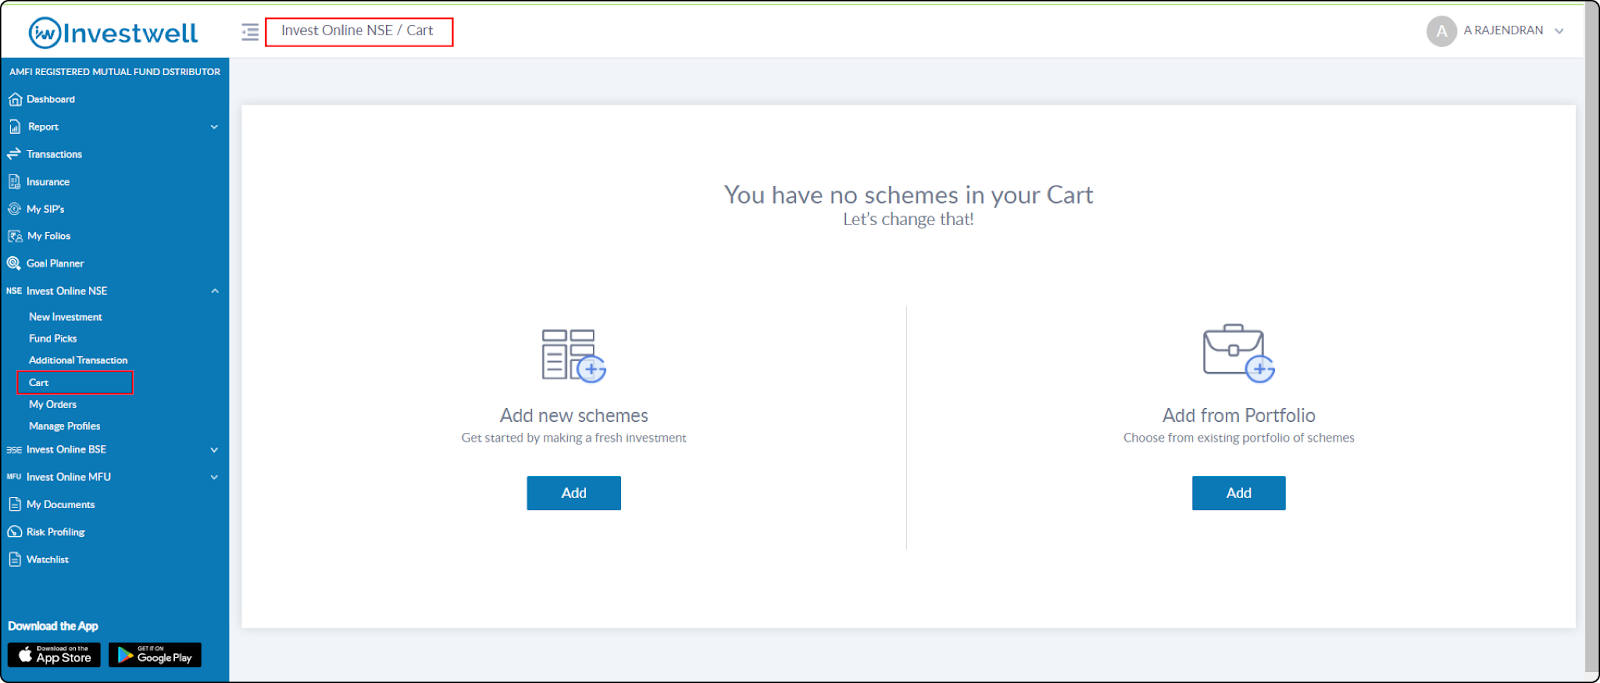This screenshot has width=1600, height=683.
Task: Click the Add new schemes illustration icon
Action: [x=574, y=355]
